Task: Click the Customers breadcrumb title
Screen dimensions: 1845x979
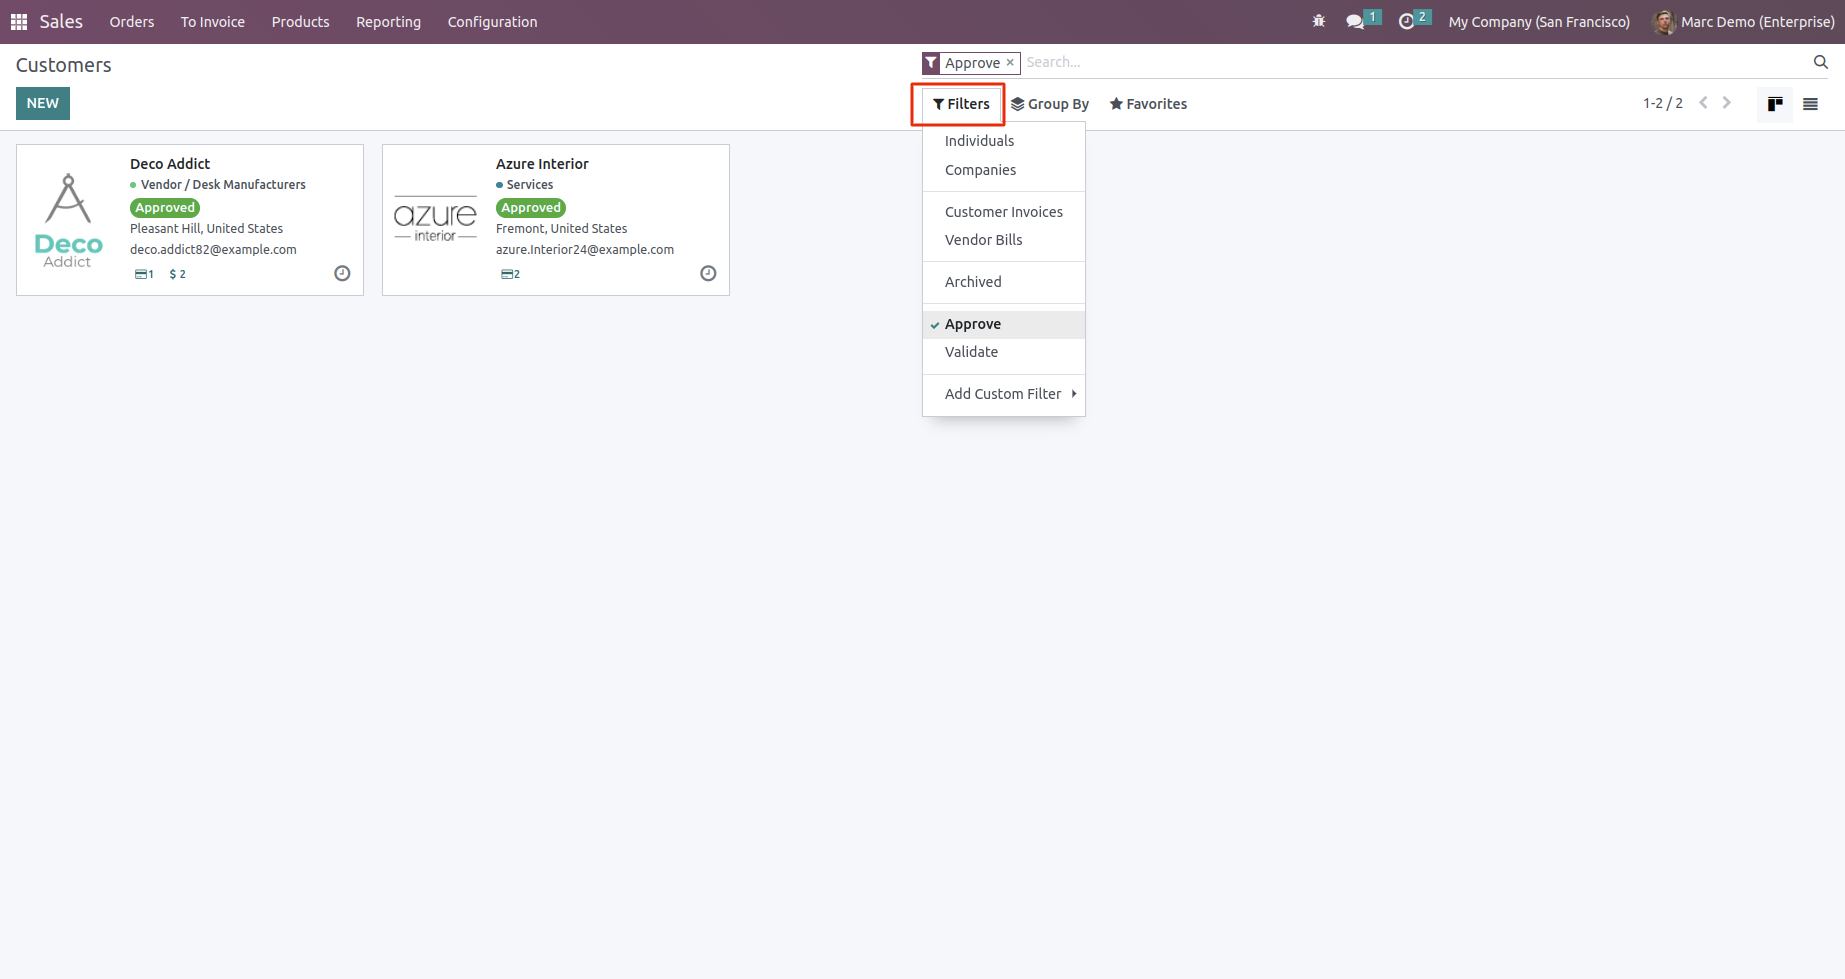Action: (64, 65)
